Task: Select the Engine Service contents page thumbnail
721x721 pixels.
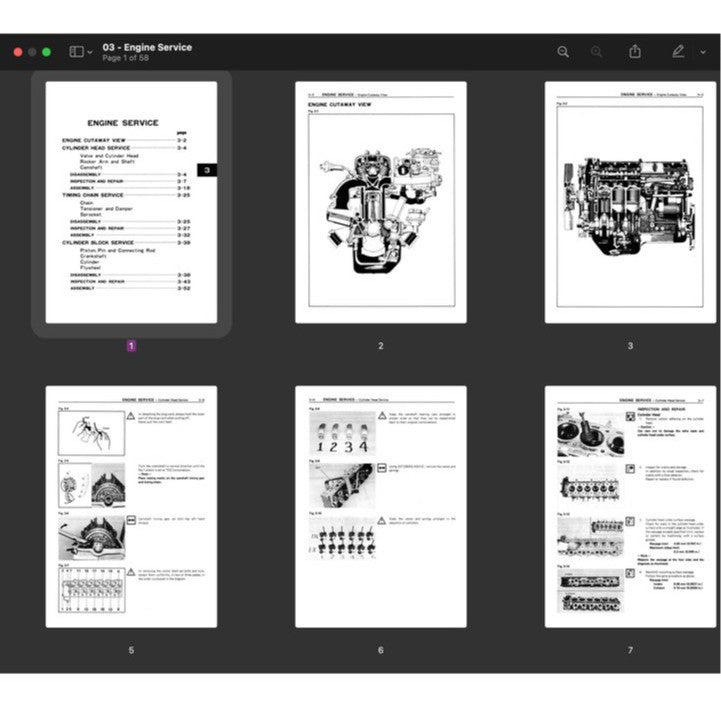Action: (x=131, y=203)
